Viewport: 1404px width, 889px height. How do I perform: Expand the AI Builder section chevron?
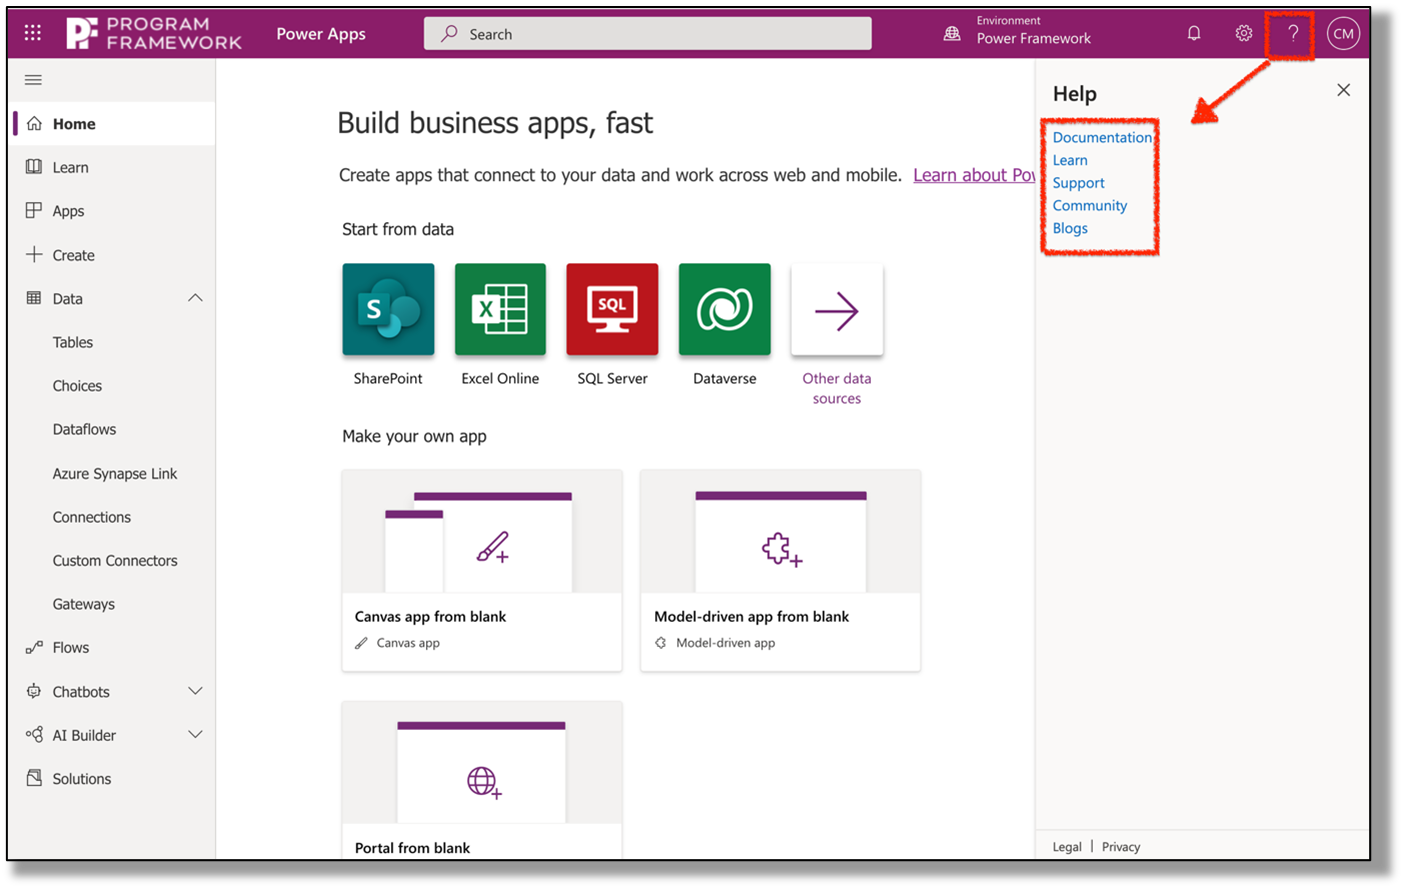(195, 735)
